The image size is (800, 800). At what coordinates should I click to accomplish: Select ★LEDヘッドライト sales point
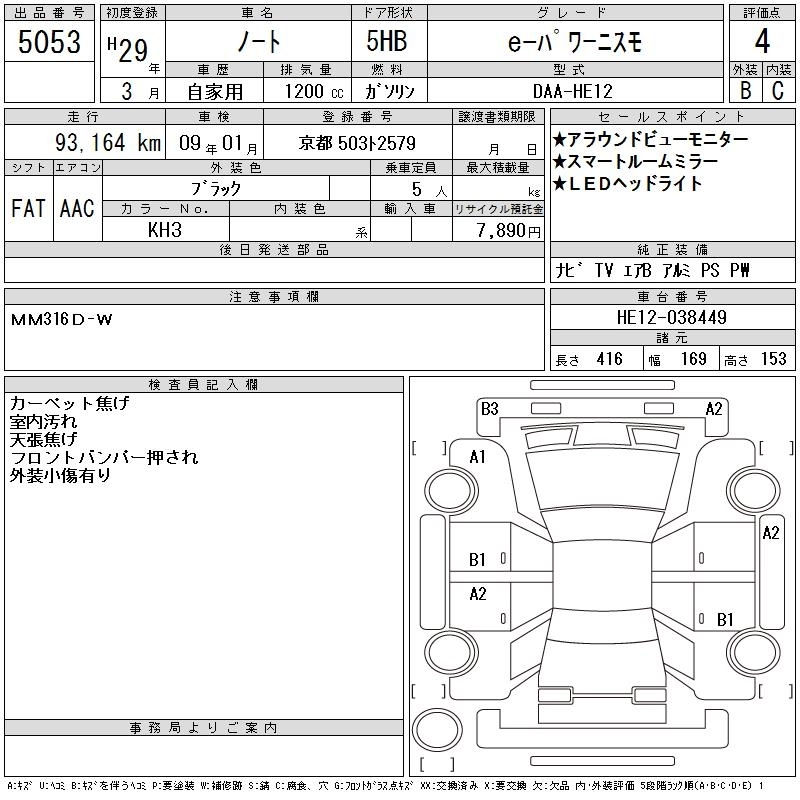(x=628, y=184)
